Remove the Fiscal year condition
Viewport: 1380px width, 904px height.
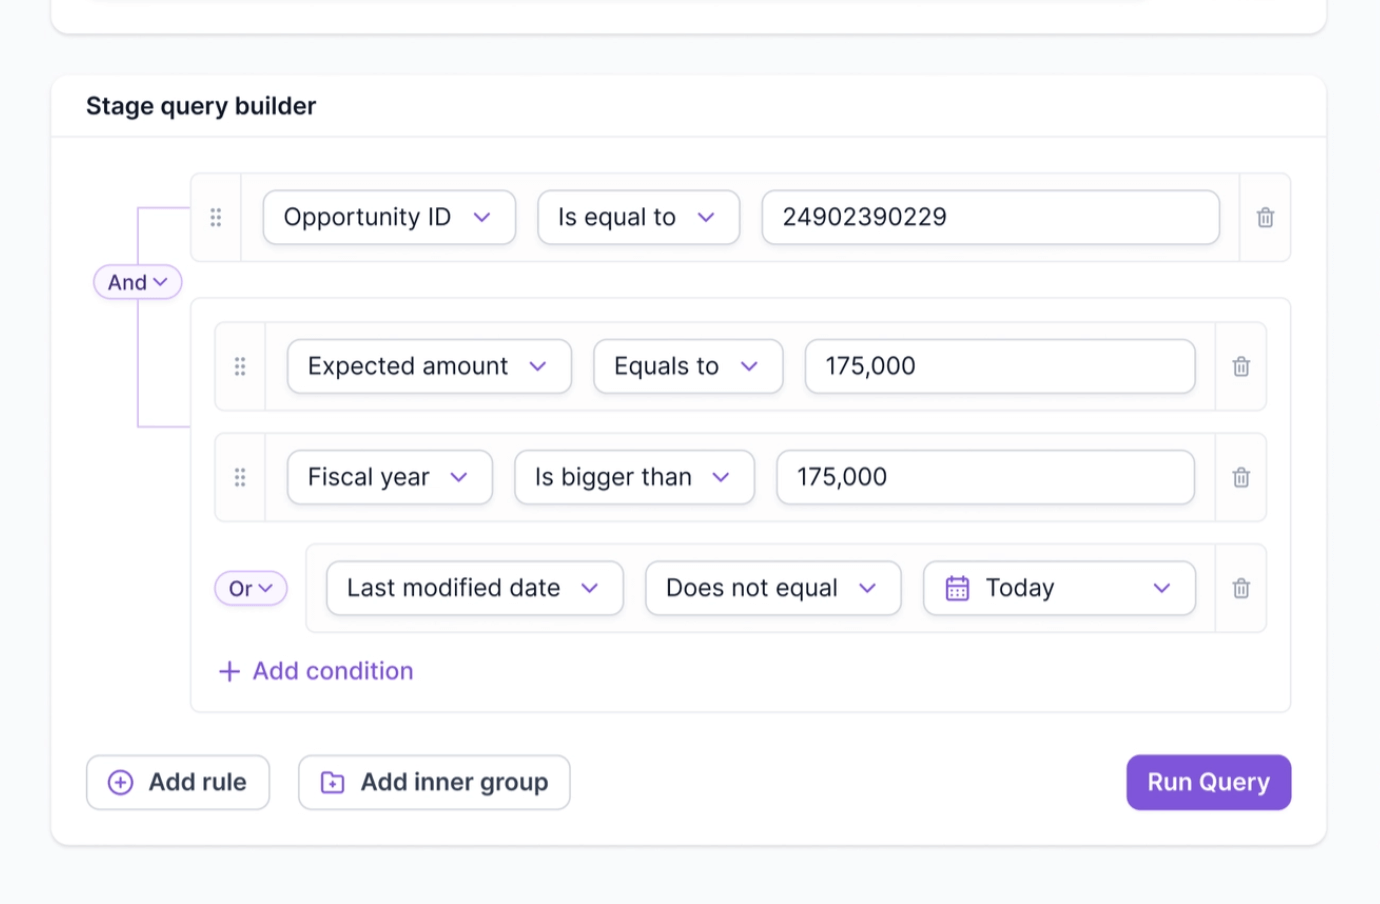(x=1241, y=477)
